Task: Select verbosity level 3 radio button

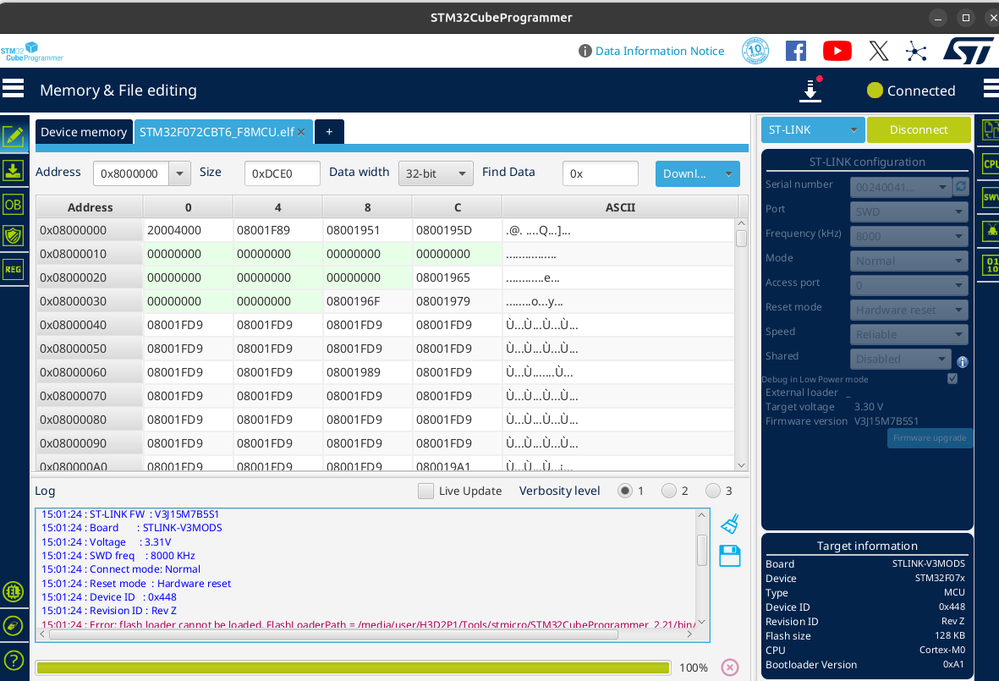Action: point(713,491)
